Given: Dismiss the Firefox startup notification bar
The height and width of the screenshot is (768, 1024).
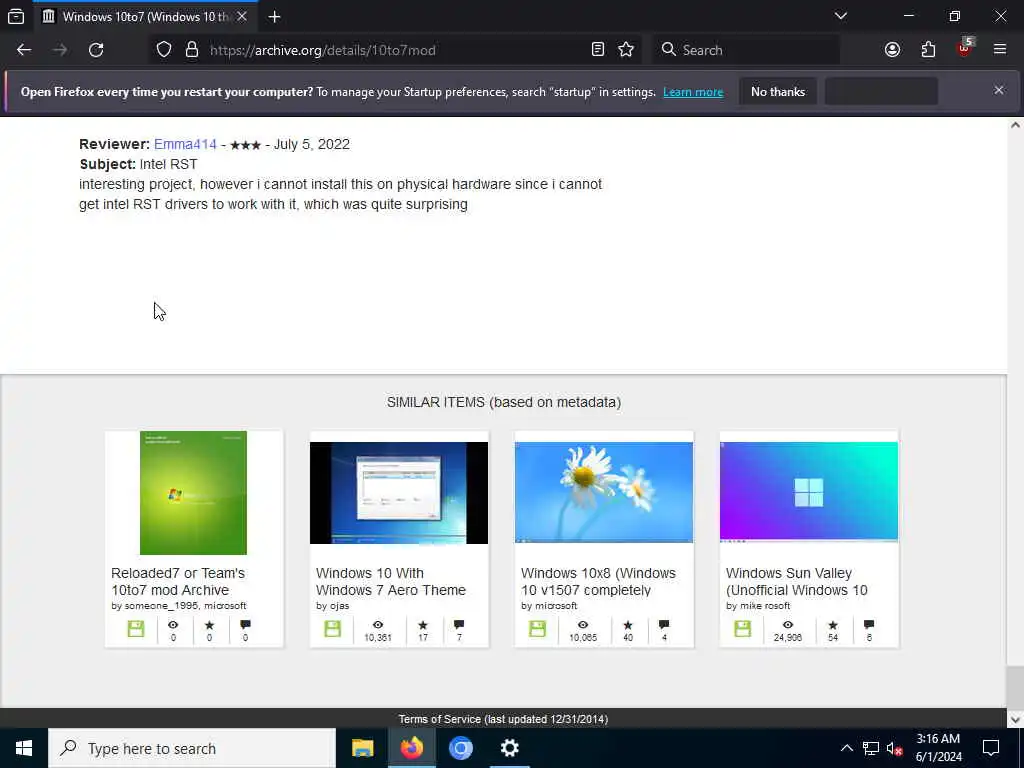Looking at the screenshot, I should point(999,91).
